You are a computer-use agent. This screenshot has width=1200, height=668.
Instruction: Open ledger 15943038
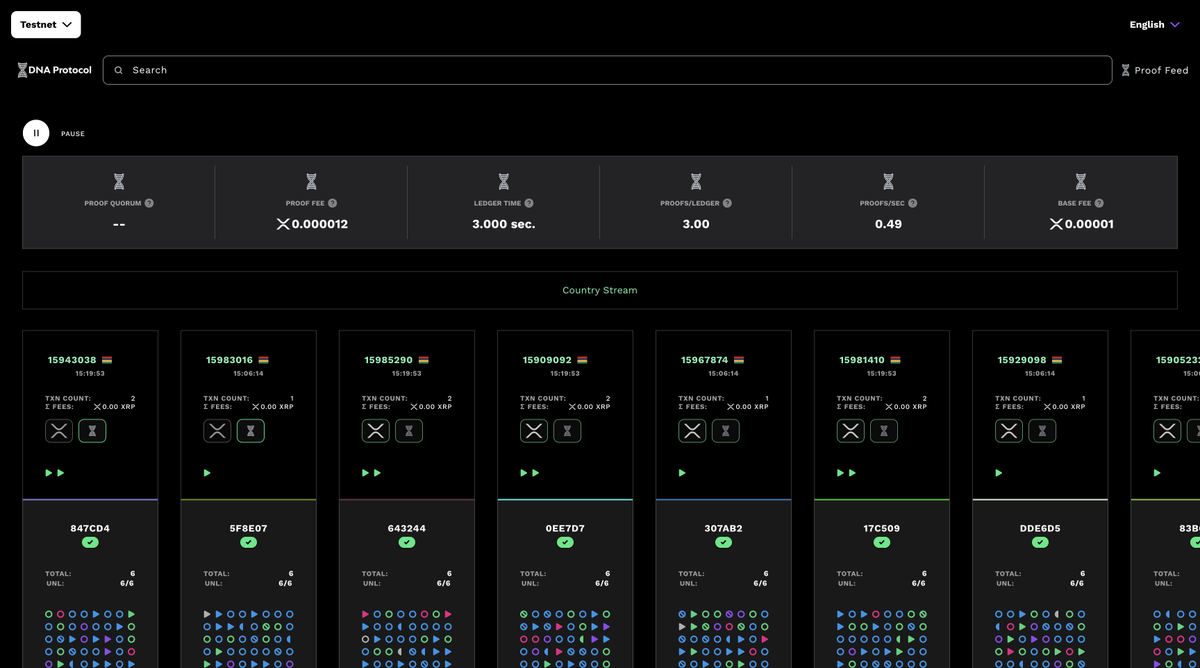(72, 360)
